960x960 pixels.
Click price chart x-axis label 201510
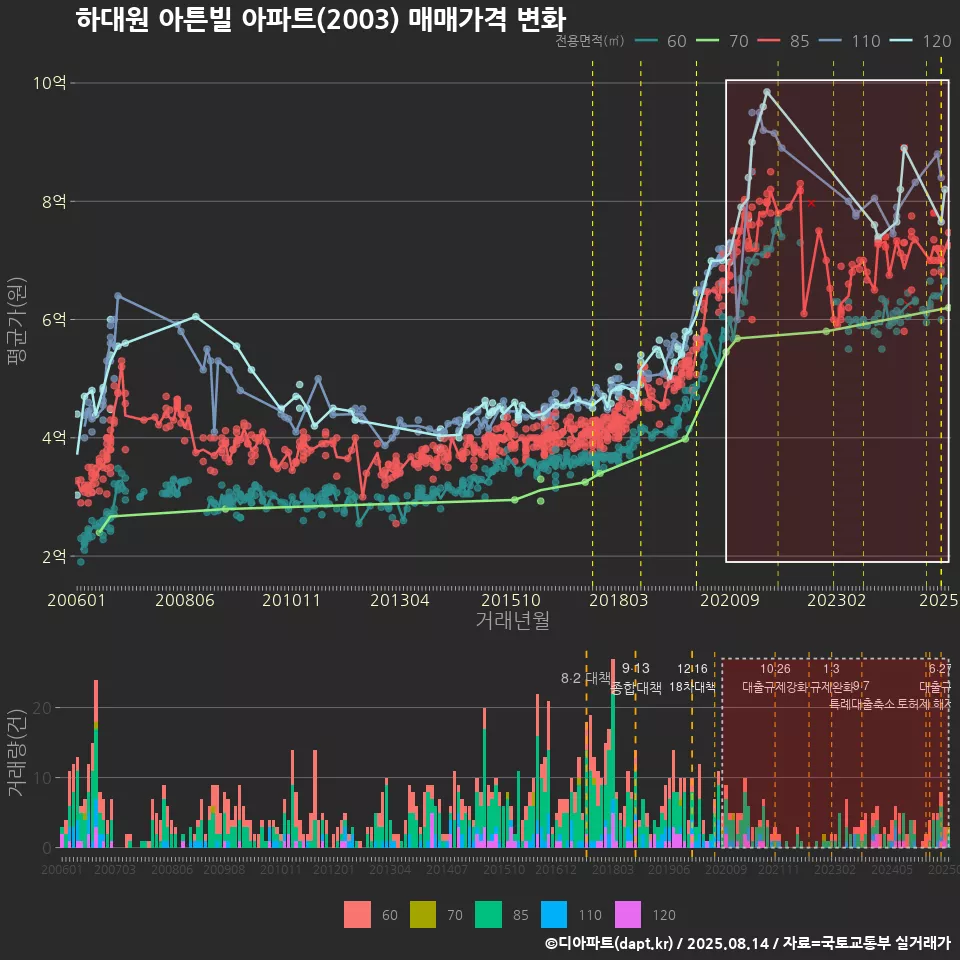pyautogui.click(x=511, y=600)
